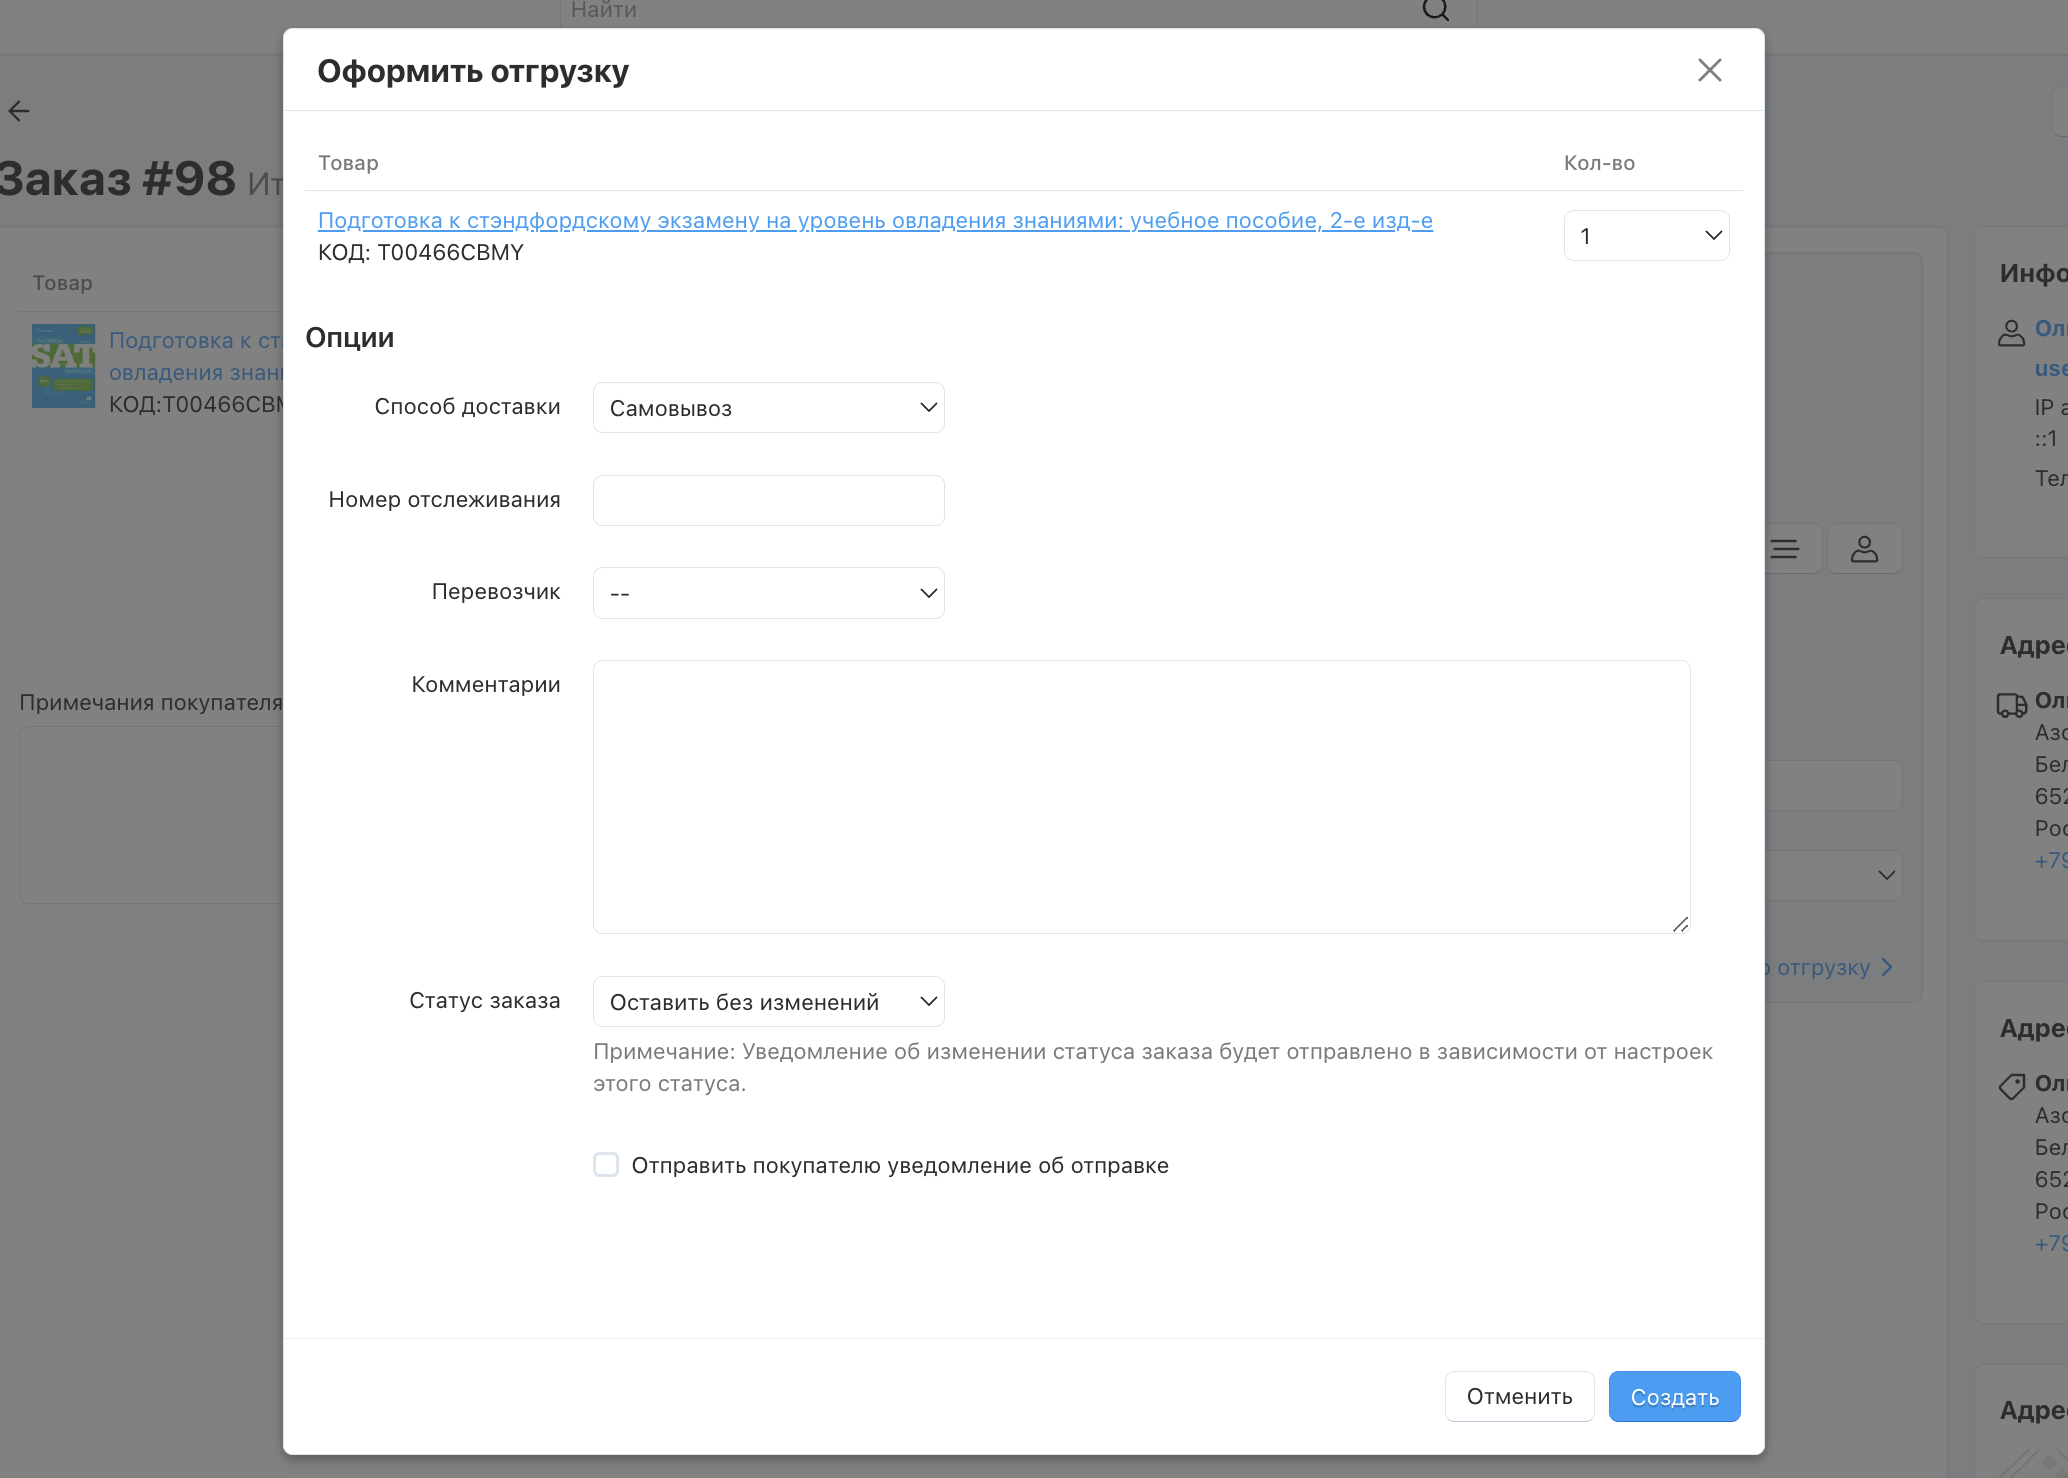Expand the carrier dropdown
Viewport: 2068px width, 1478px height.
tap(768, 593)
